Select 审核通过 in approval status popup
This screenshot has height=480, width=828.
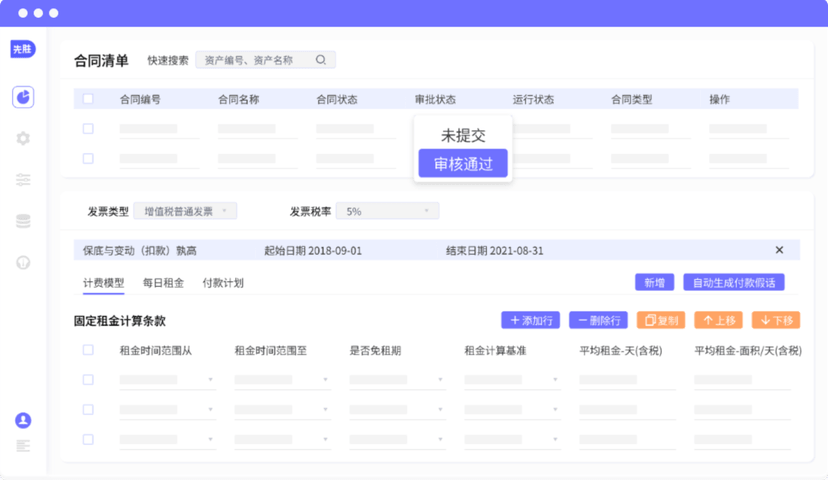click(463, 164)
